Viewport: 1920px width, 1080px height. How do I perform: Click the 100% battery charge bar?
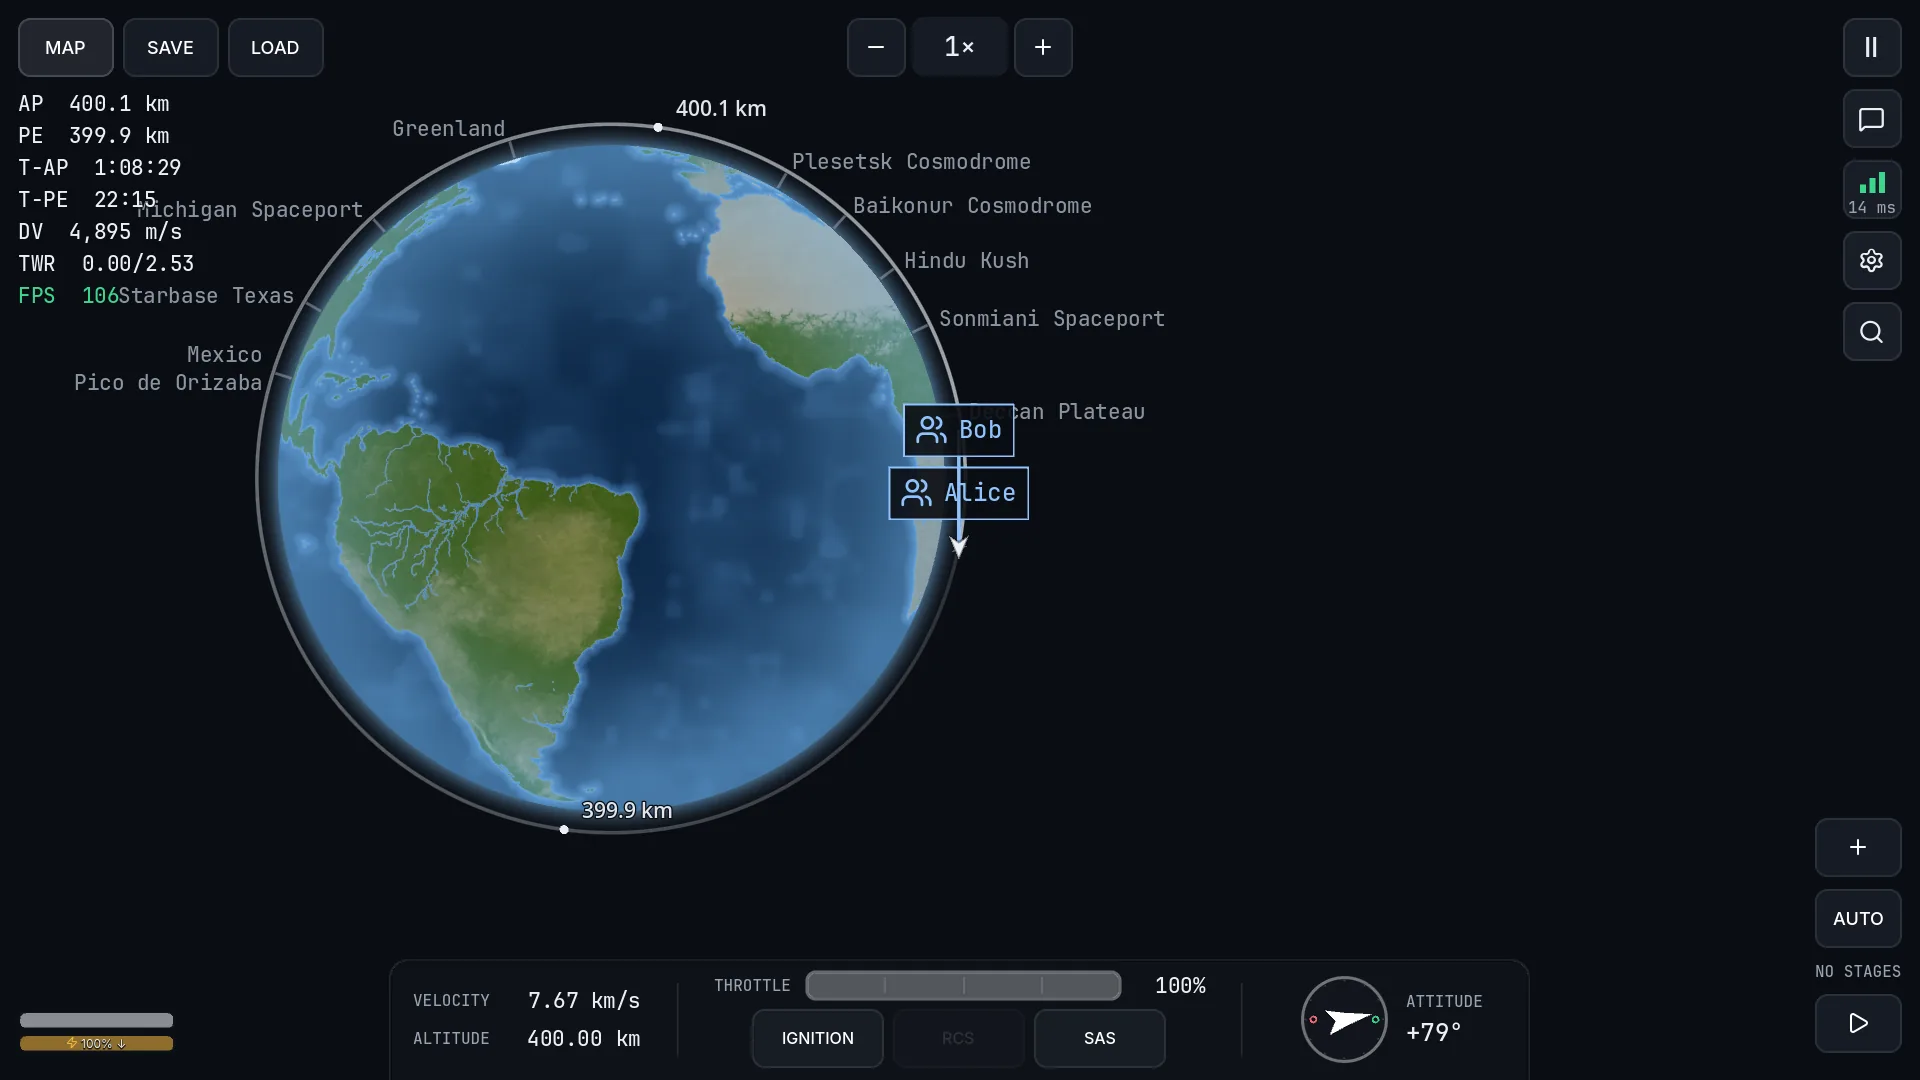point(96,1043)
